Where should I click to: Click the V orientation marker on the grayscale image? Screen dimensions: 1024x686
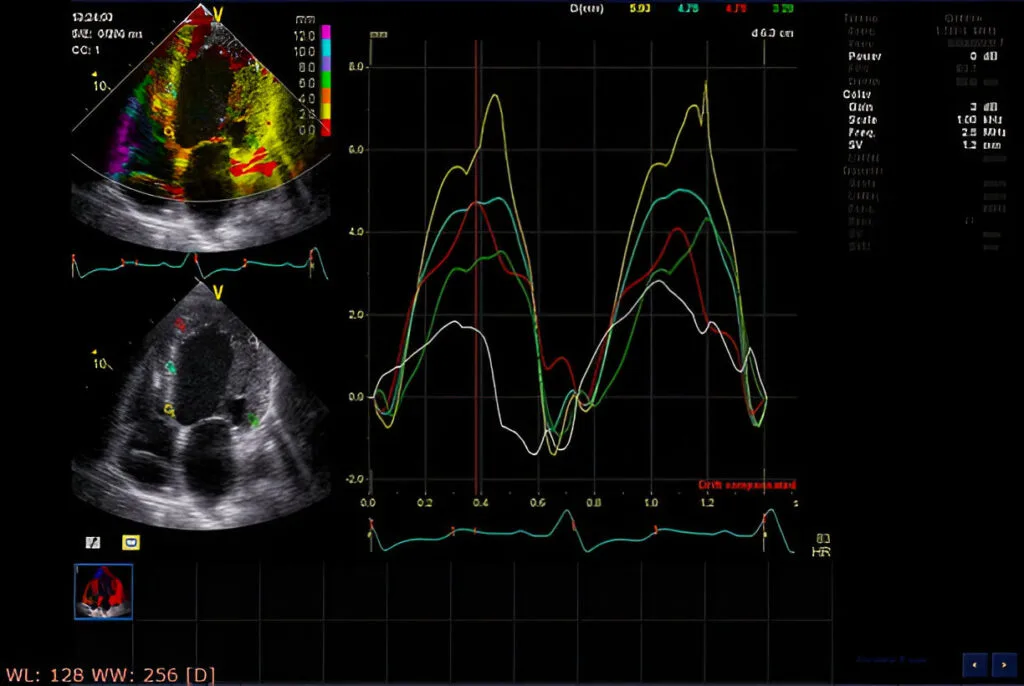coord(216,291)
